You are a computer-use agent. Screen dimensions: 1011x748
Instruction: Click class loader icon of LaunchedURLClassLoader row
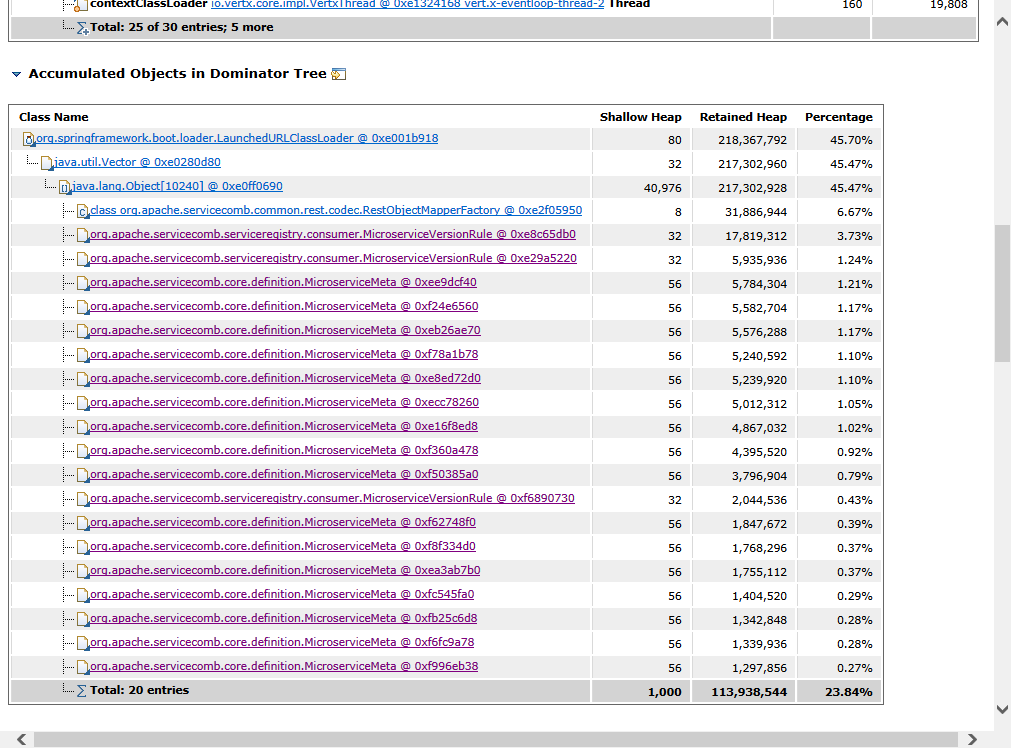28,139
